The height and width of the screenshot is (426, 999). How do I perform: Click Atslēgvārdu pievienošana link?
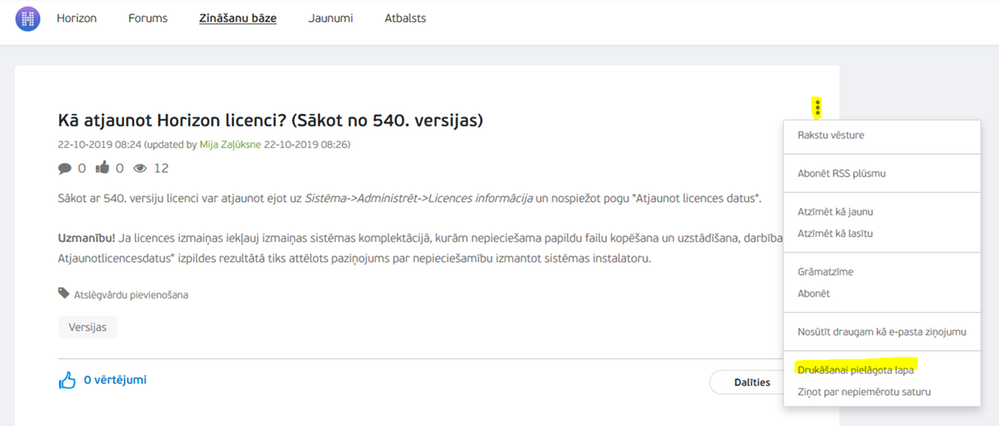coord(131,295)
